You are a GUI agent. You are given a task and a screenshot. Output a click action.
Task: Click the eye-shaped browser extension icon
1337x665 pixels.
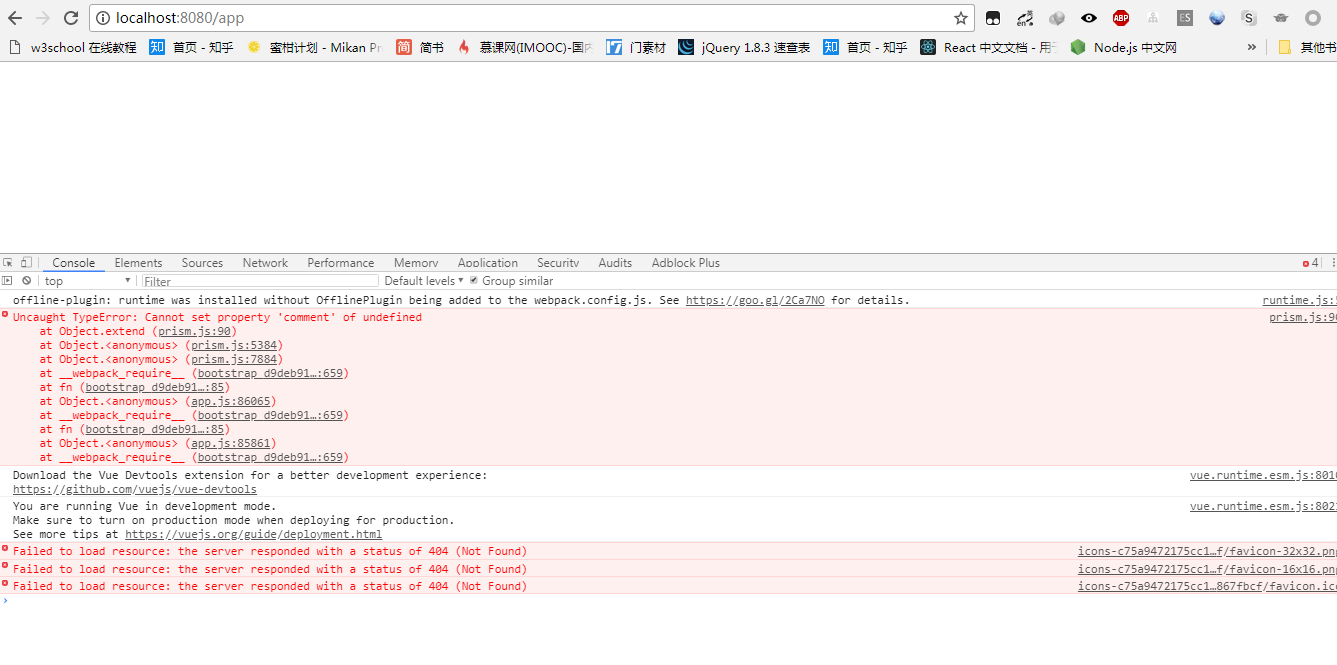coord(1089,17)
